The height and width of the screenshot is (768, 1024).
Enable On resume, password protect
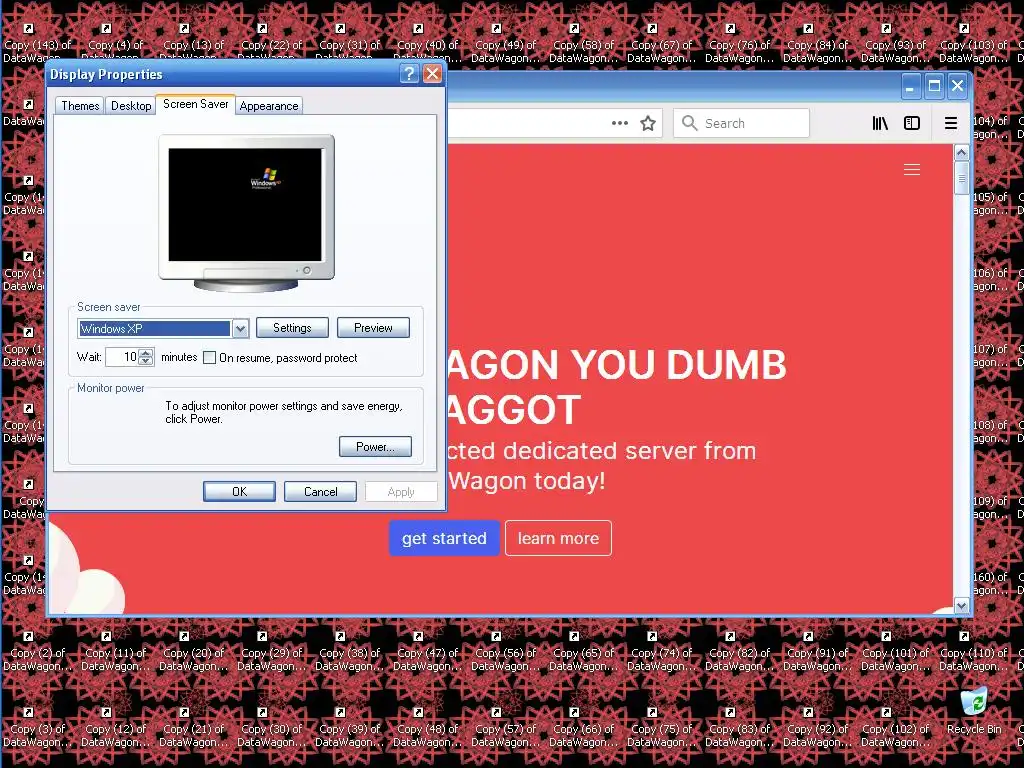(210, 358)
